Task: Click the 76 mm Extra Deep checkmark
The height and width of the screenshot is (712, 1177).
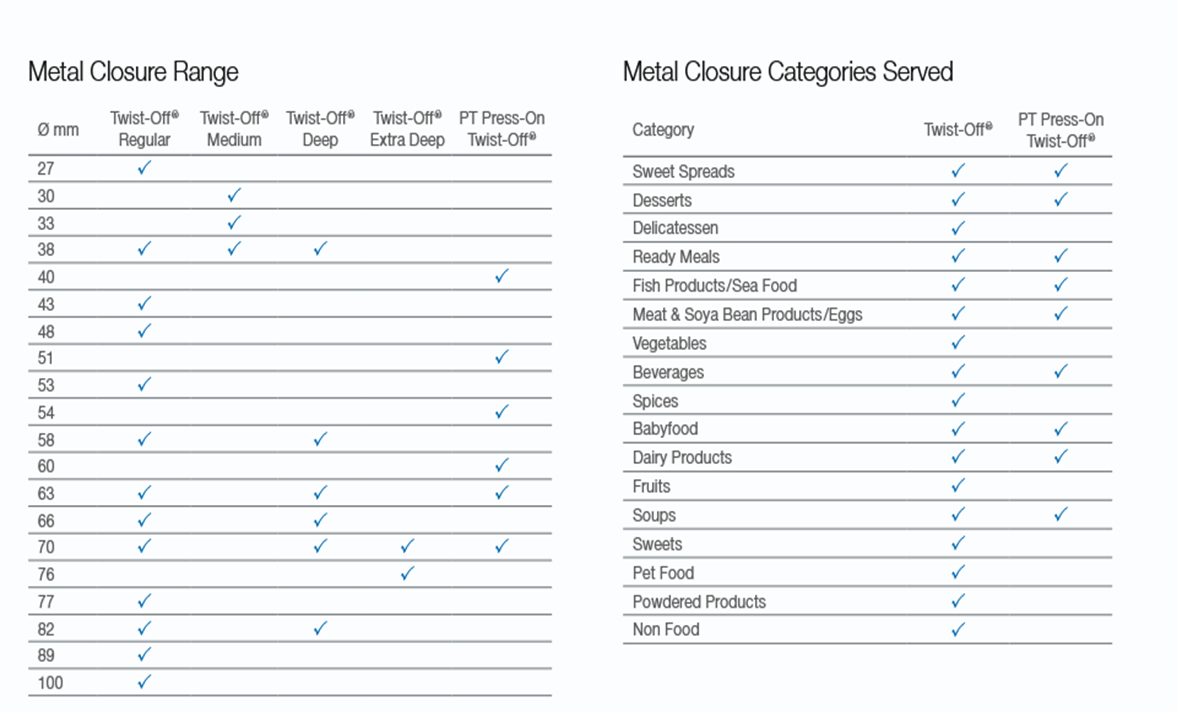Action: tap(407, 574)
